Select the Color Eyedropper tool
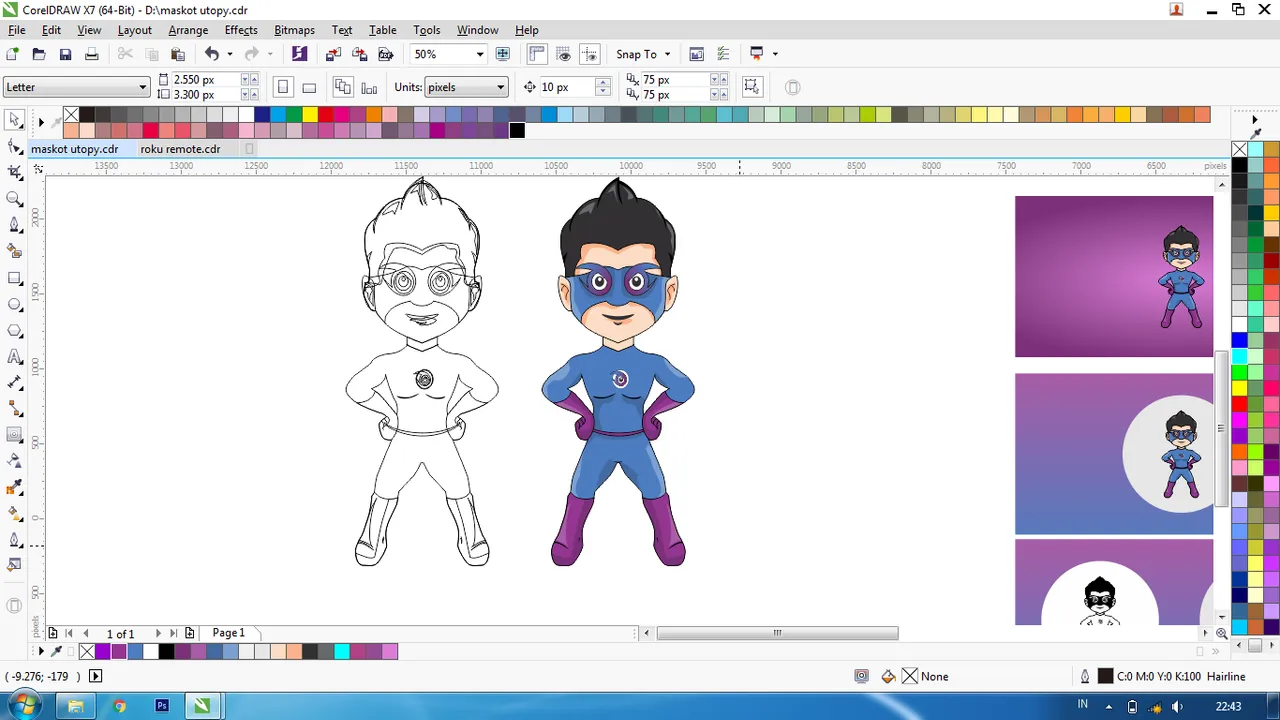Image resolution: width=1280 pixels, height=720 pixels. pos(14,488)
